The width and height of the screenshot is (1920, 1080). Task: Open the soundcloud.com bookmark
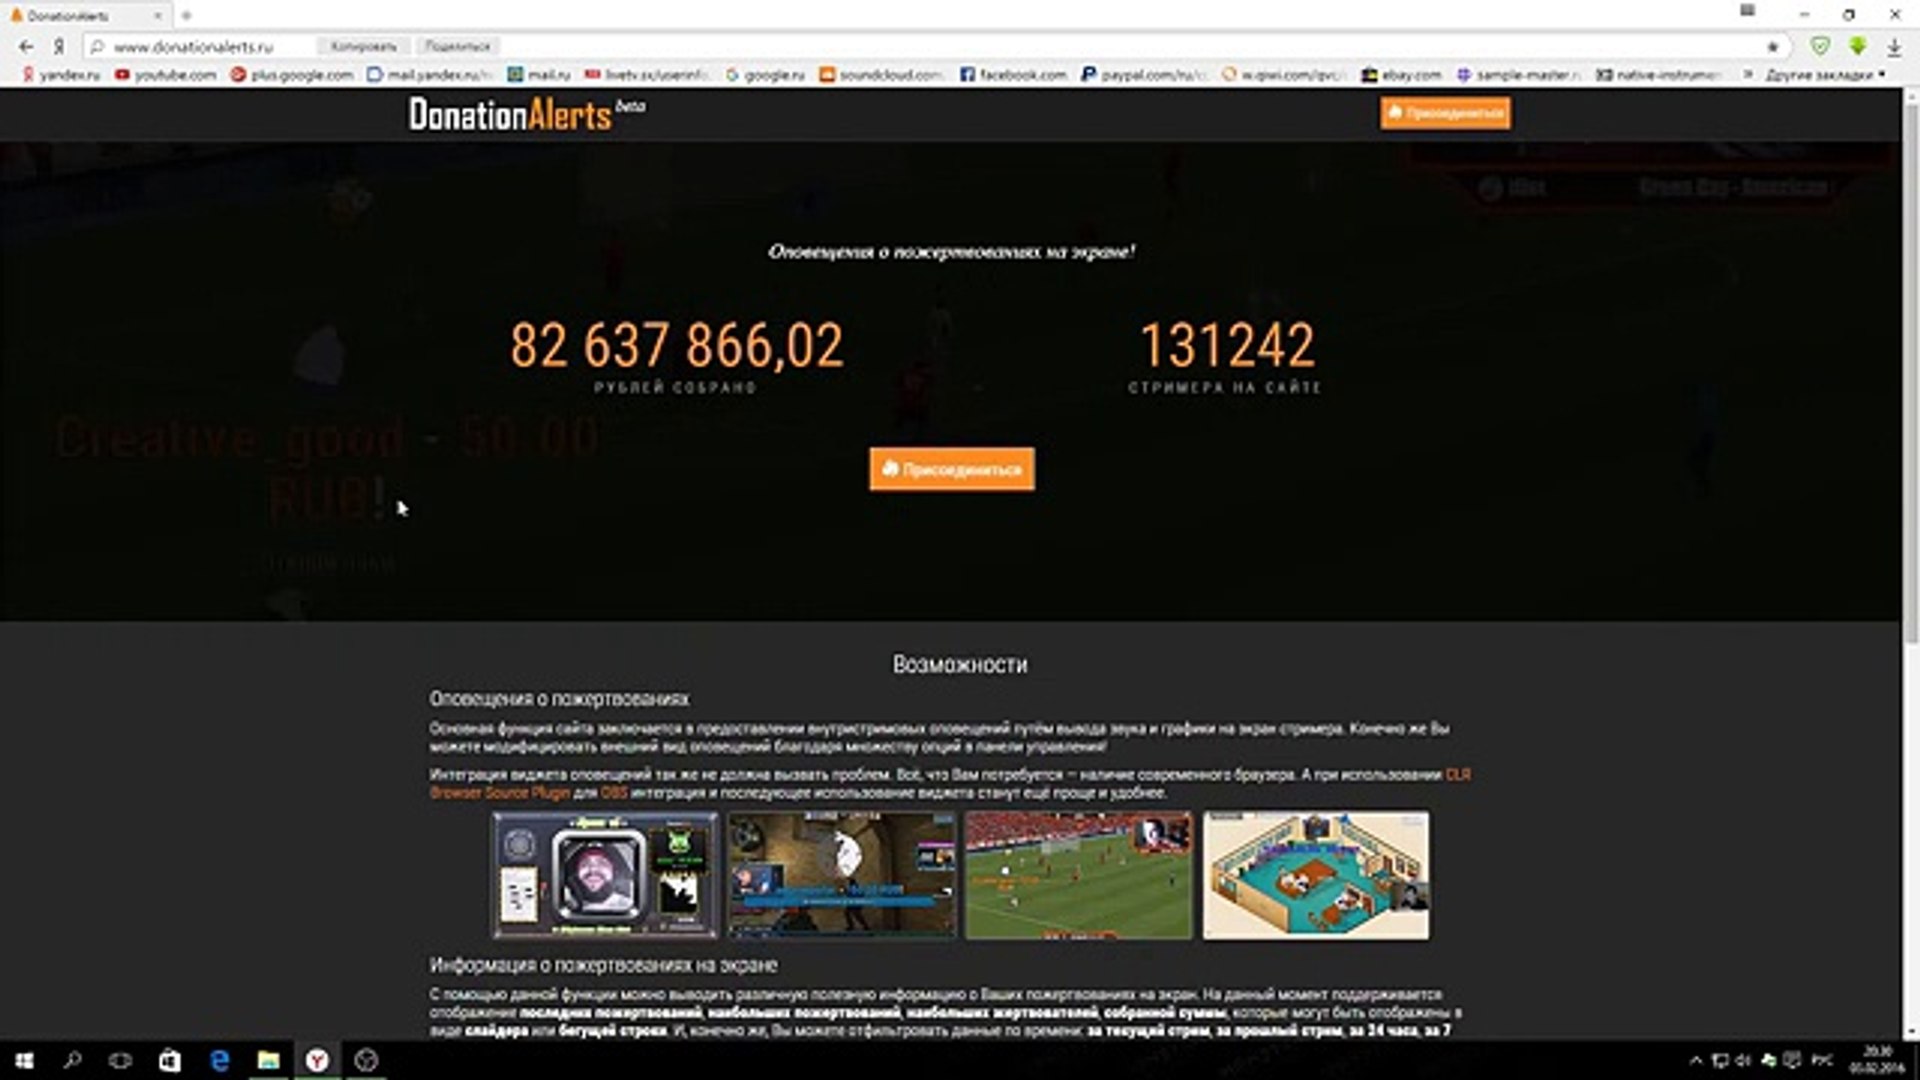(x=881, y=75)
